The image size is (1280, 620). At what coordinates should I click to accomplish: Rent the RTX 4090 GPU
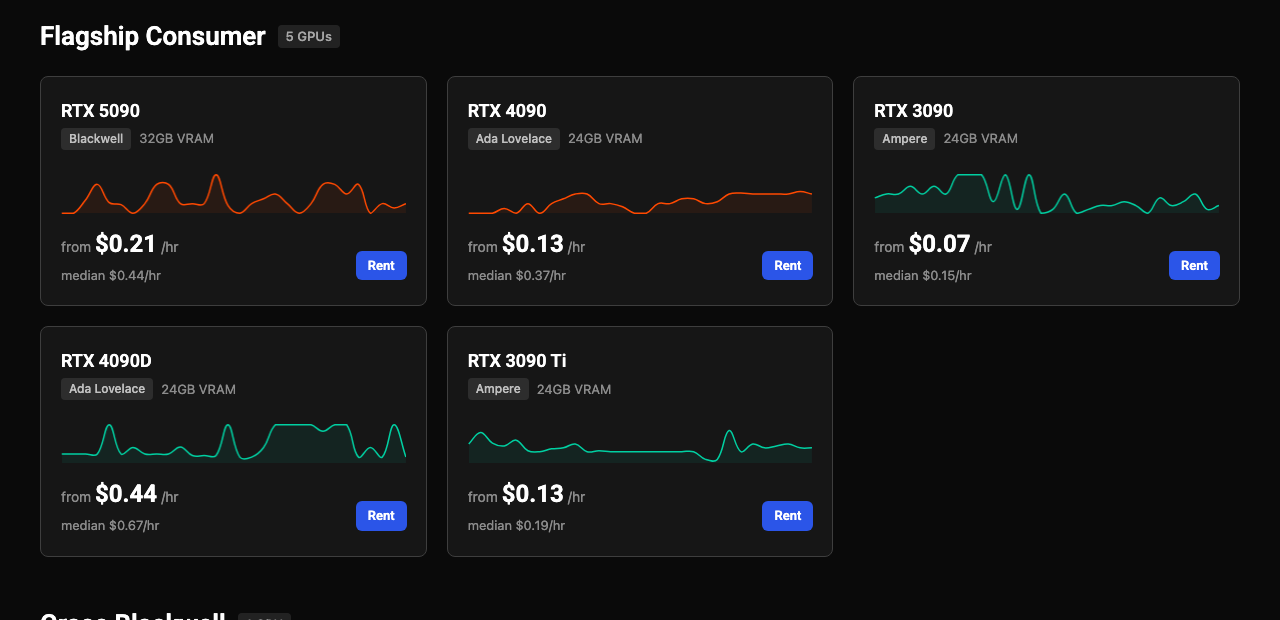point(787,265)
